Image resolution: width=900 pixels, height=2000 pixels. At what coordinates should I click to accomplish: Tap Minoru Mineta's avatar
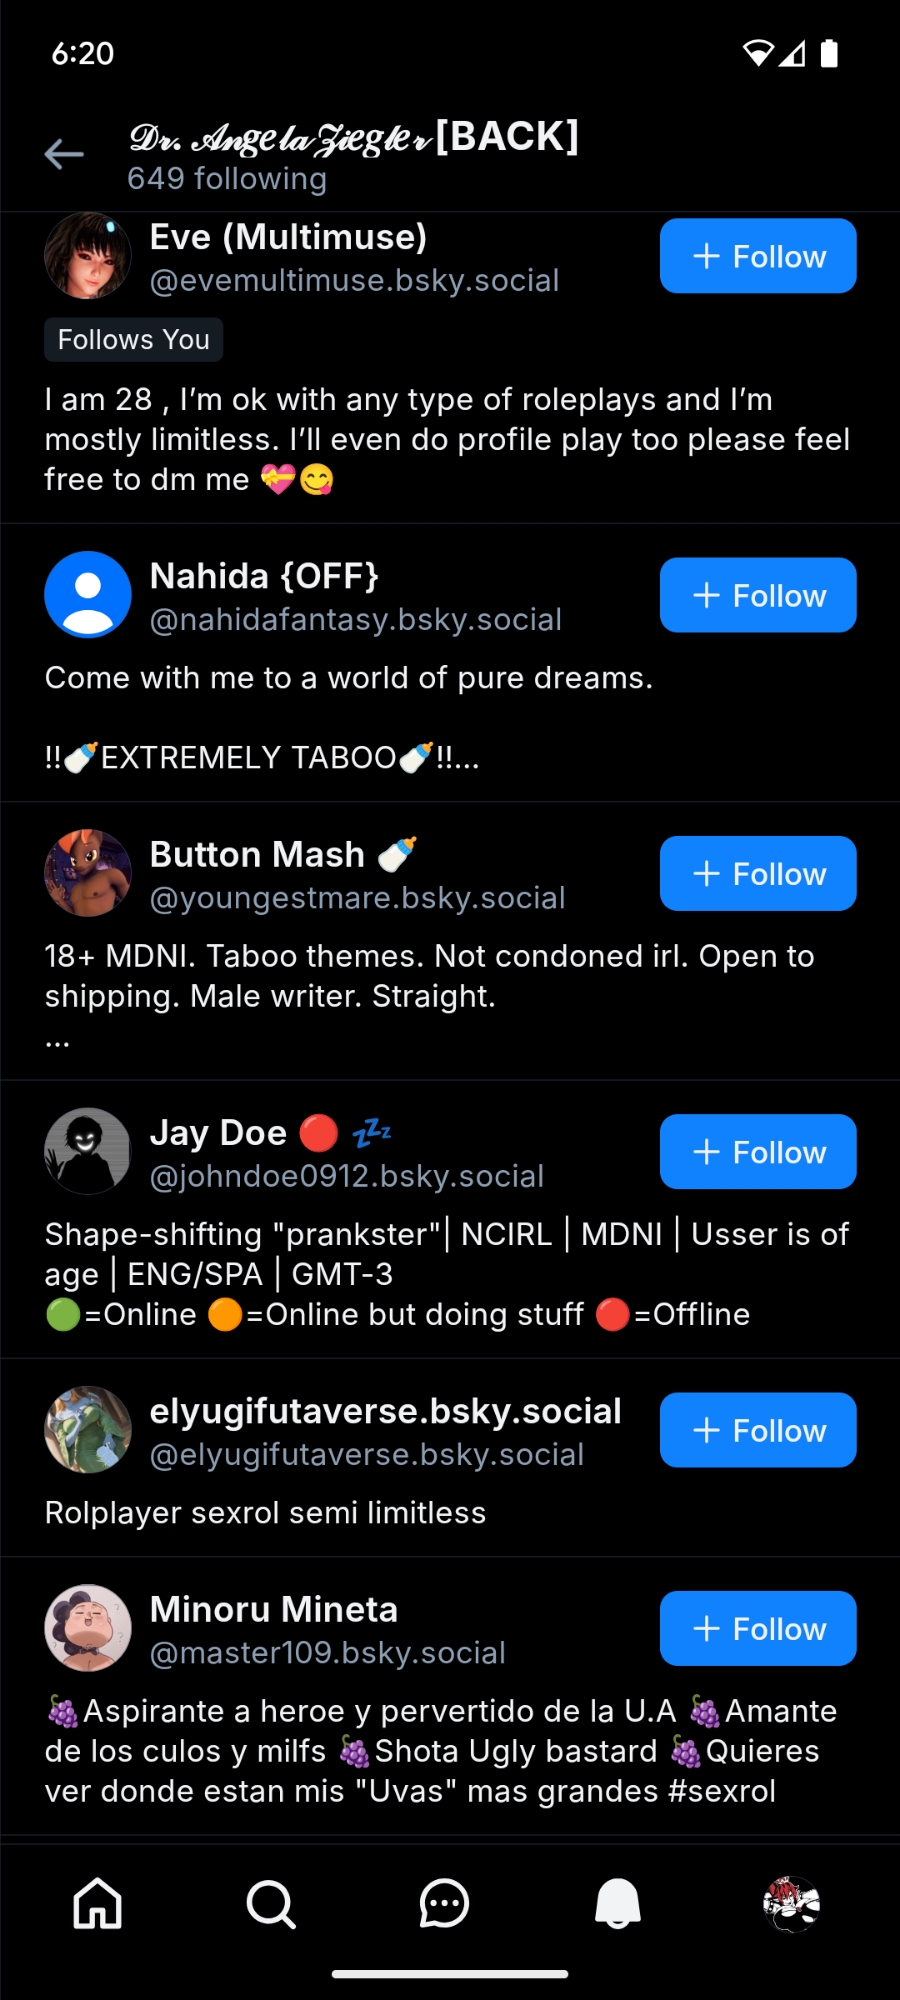click(88, 1628)
